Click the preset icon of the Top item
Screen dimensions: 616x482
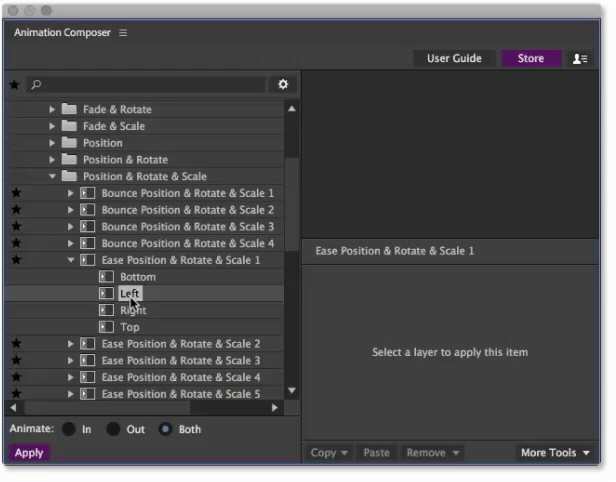point(106,327)
